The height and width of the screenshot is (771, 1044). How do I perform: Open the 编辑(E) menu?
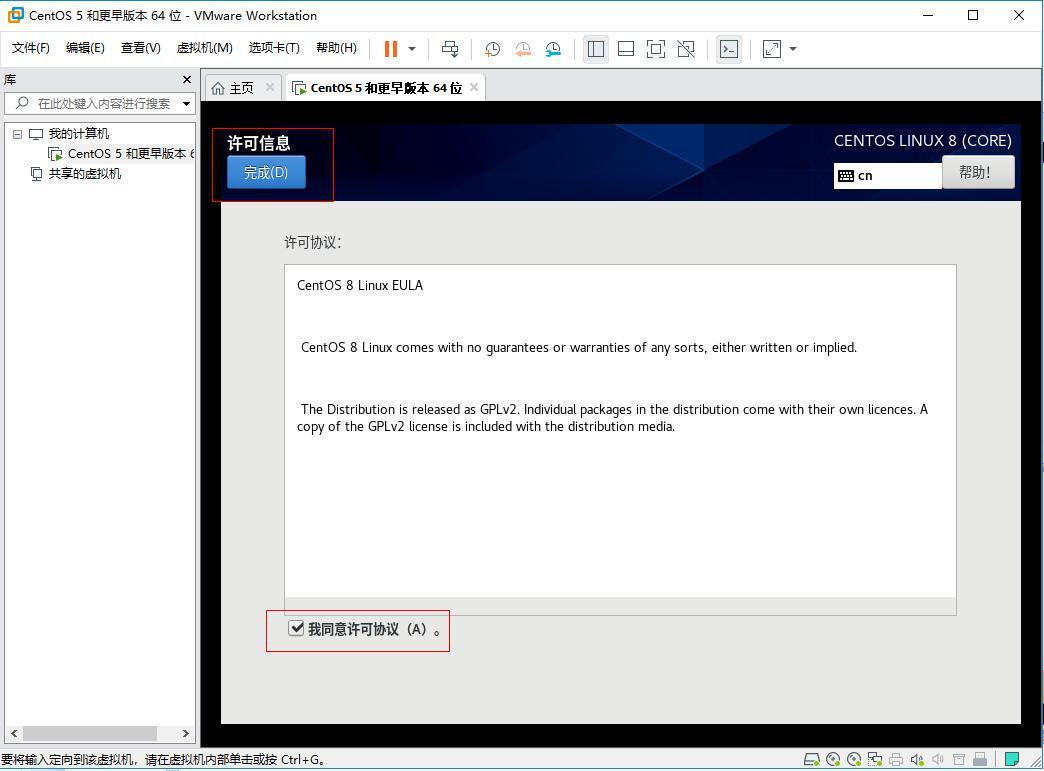(x=85, y=48)
